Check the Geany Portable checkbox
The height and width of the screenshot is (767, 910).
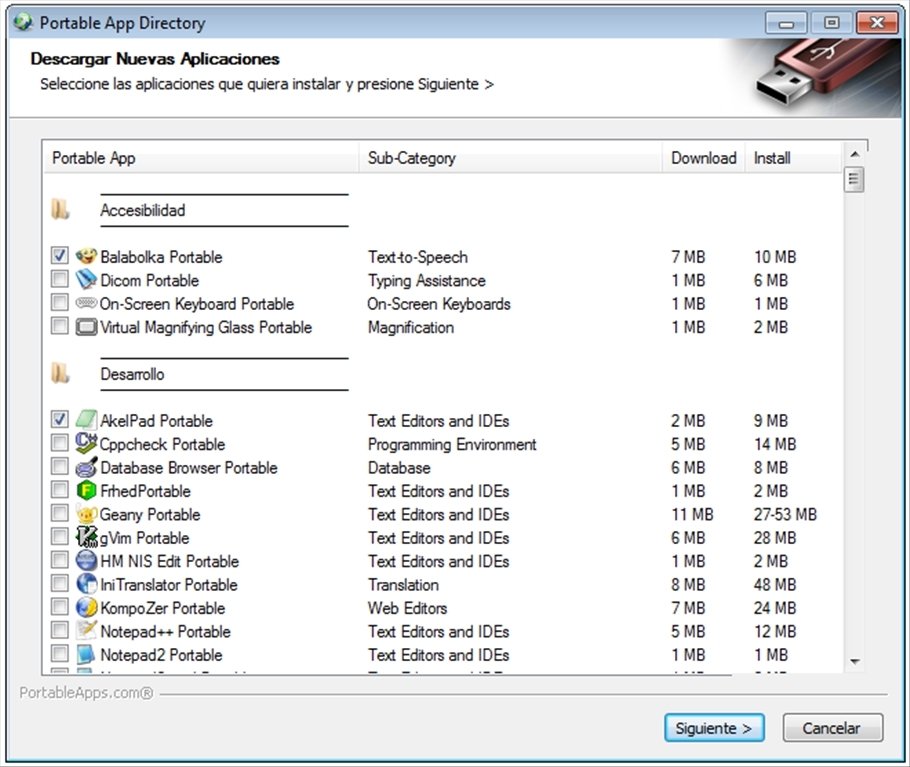click(59, 513)
